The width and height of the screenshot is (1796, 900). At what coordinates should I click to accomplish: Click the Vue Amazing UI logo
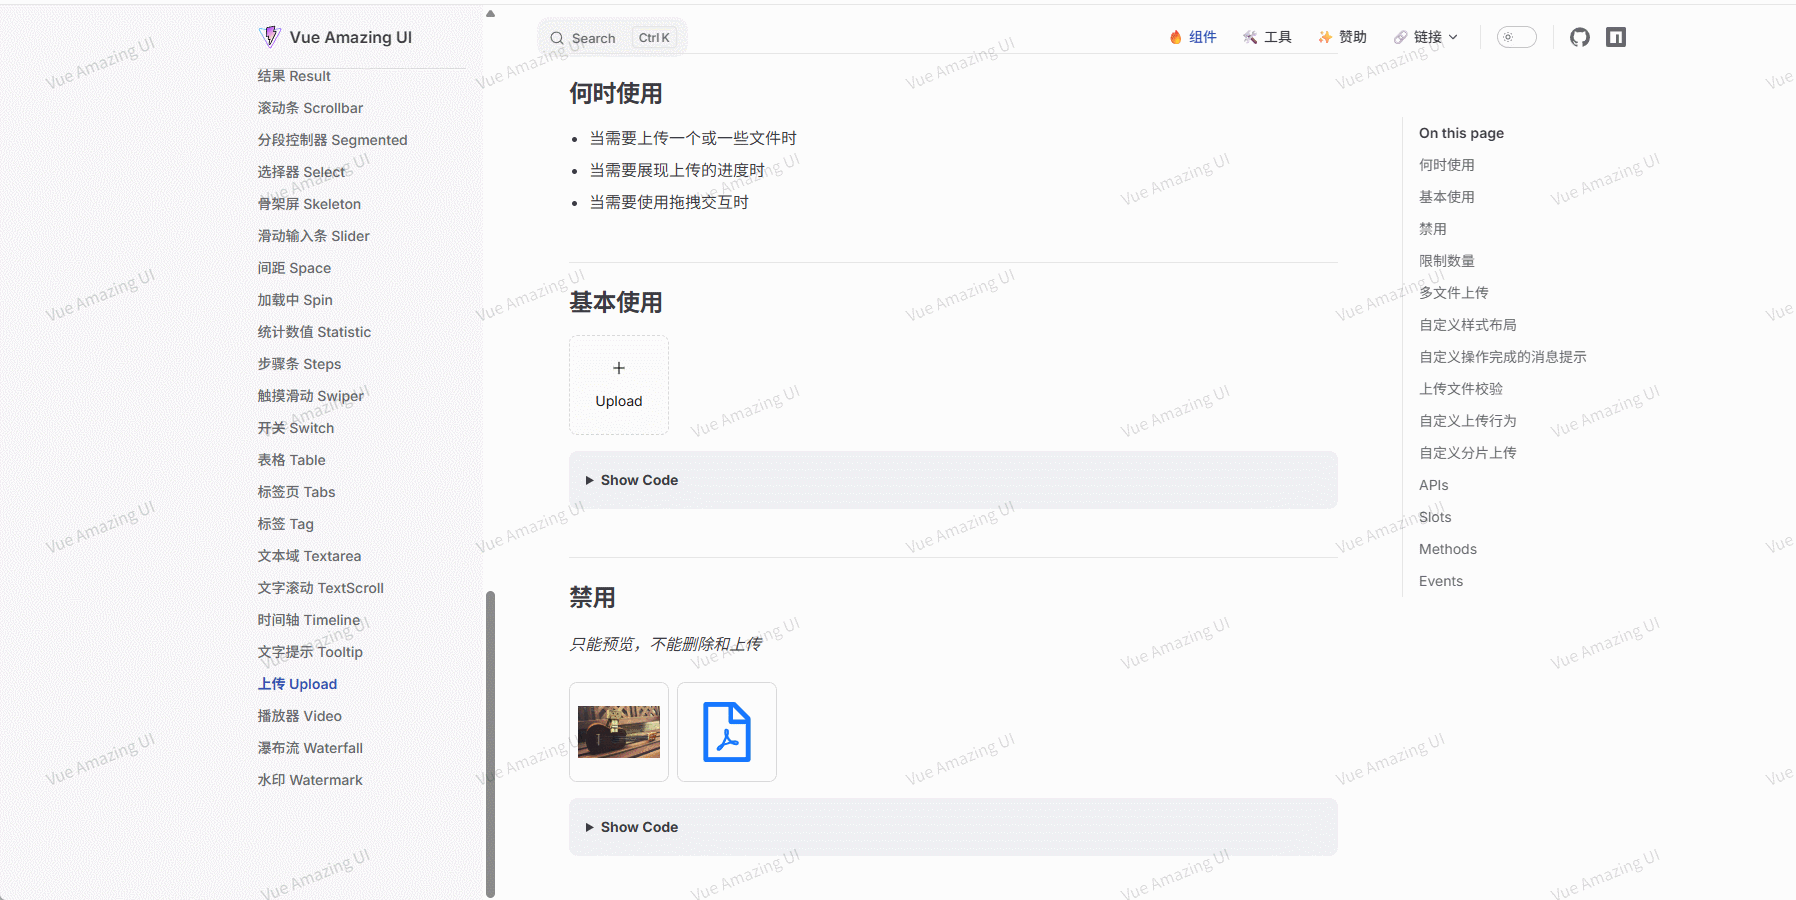(x=270, y=37)
